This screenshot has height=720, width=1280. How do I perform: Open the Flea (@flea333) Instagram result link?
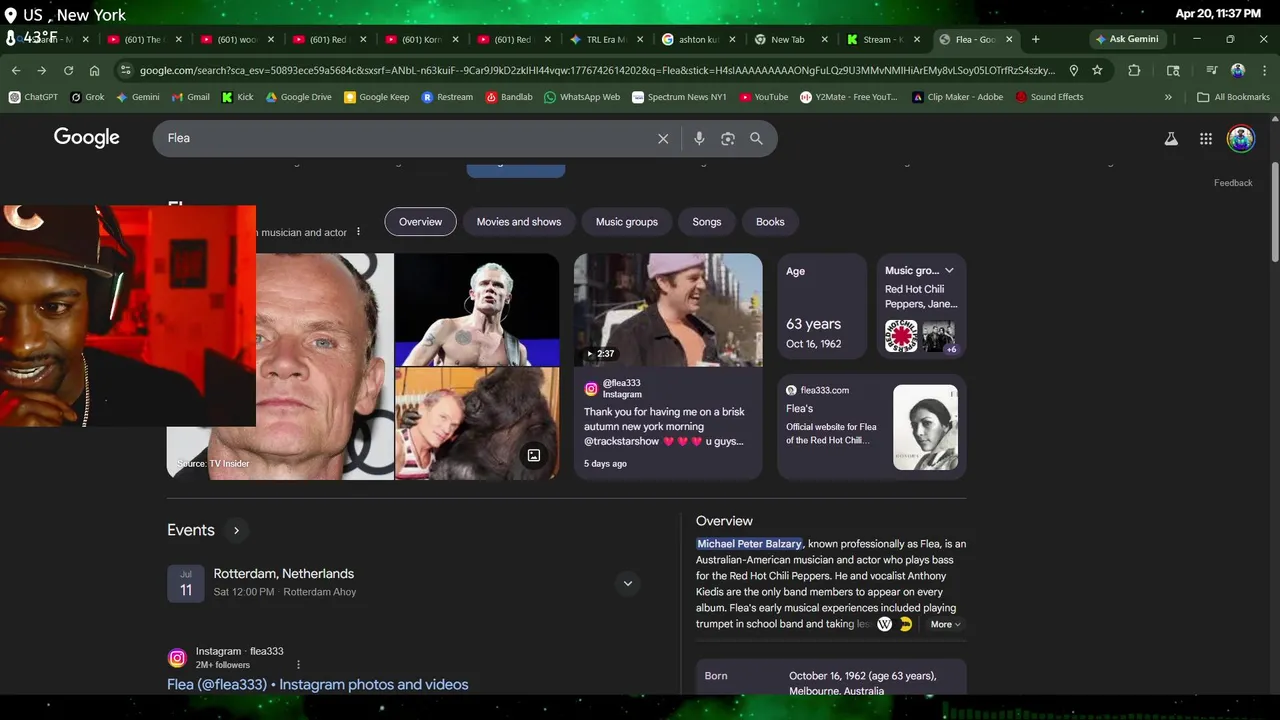pyautogui.click(x=318, y=685)
